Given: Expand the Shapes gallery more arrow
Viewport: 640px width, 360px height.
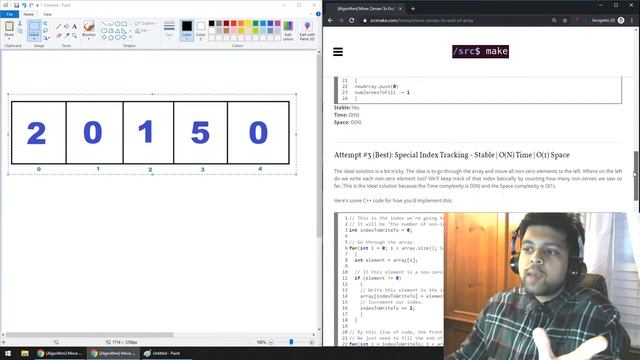Looking at the screenshot, I should (x=131, y=37).
